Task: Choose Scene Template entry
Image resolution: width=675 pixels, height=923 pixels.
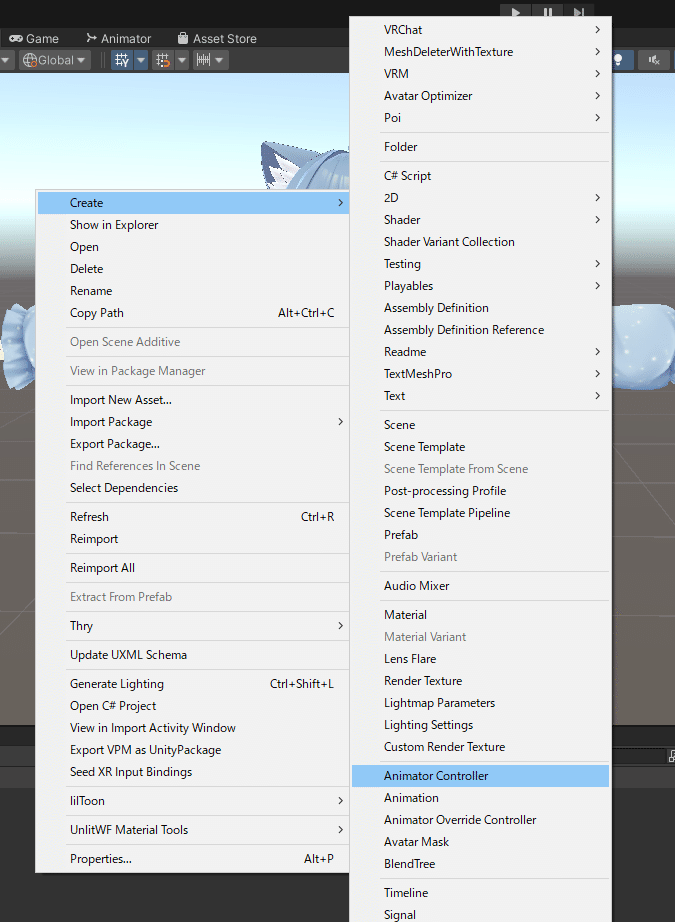Action: [480, 447]
